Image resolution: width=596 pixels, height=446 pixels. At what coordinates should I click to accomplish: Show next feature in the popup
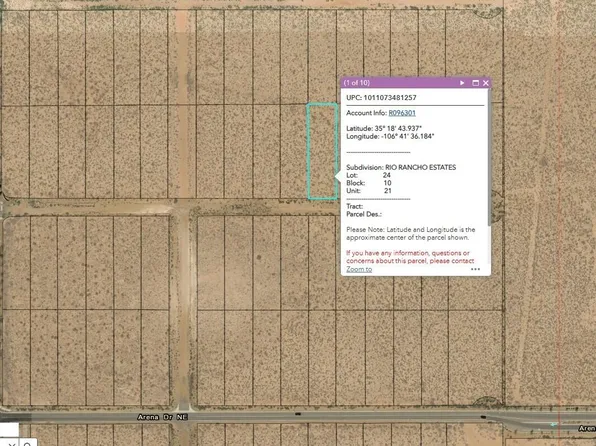(x=462, y=83)
